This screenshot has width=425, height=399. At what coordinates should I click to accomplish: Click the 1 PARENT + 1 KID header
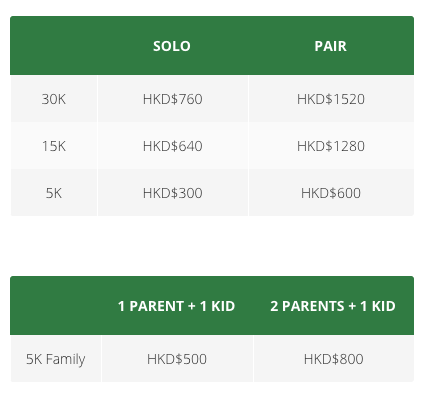point(177,306)
